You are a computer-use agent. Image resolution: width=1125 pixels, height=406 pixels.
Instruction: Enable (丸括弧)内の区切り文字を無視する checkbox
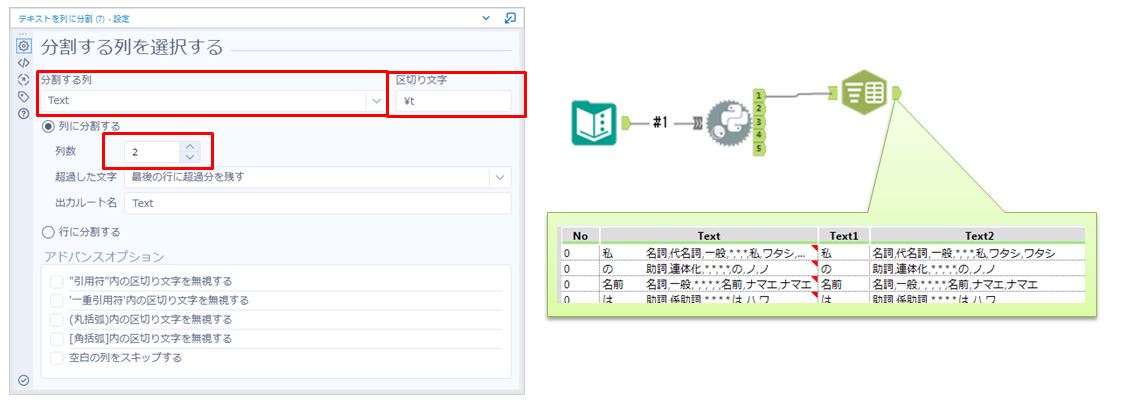click(57, 319)
